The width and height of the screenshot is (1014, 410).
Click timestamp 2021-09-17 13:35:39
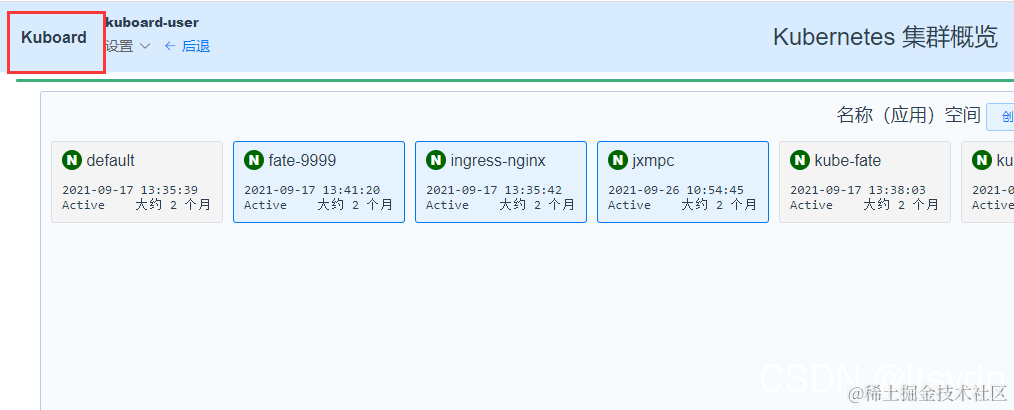[x=130, y=190]
